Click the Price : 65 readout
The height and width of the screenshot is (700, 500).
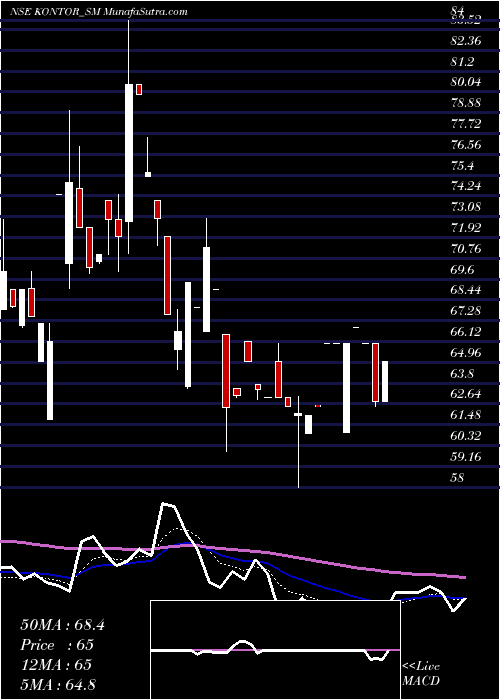click(x=57, y=645)
